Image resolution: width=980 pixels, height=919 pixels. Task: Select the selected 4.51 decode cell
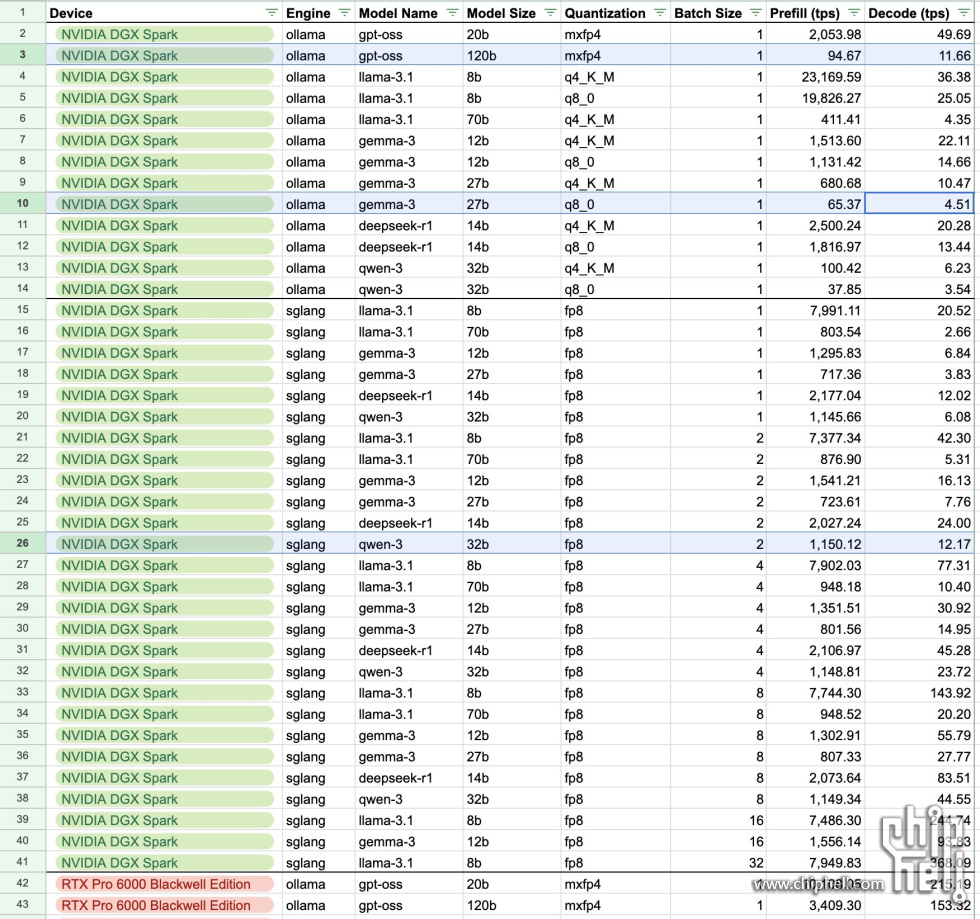[920, 204]
